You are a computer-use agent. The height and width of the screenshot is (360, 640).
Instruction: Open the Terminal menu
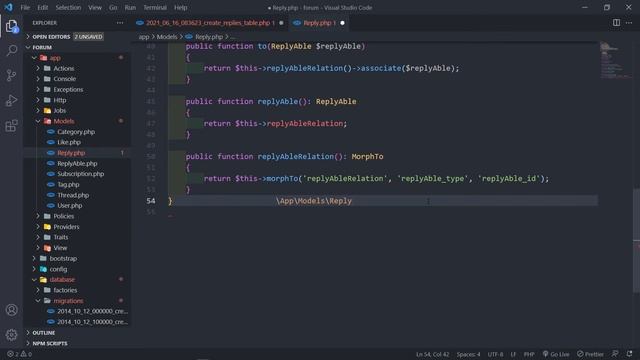tap(155, 7)
